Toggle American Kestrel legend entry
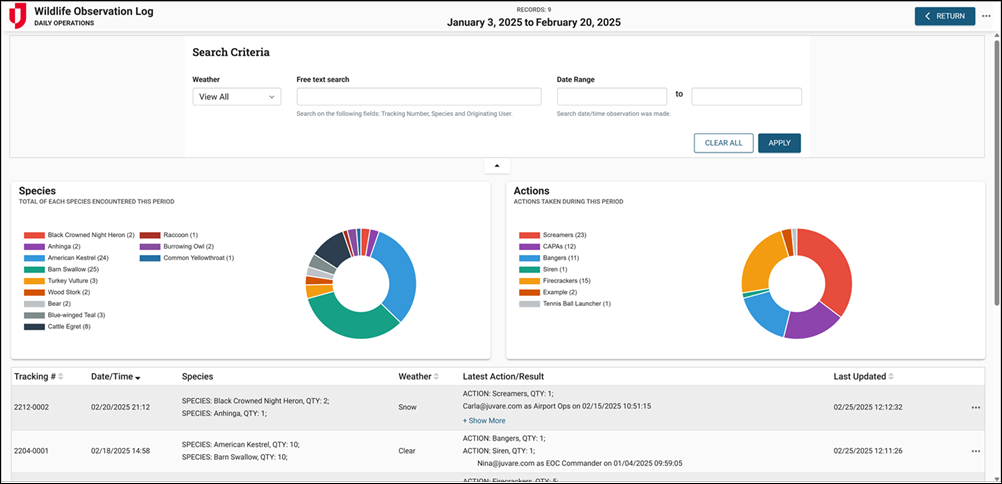This screenshot has width=1002, height=484. click(74, 257)
